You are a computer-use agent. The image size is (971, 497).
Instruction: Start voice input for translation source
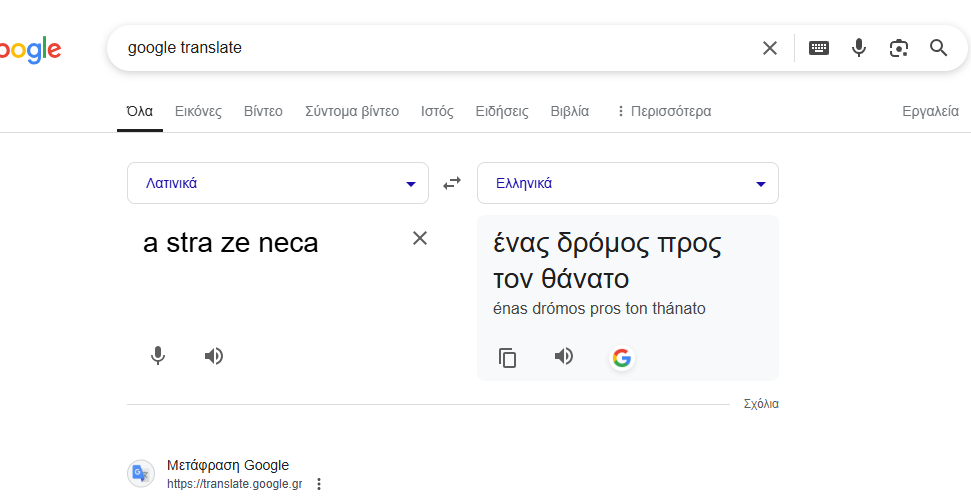pos(158,356)
